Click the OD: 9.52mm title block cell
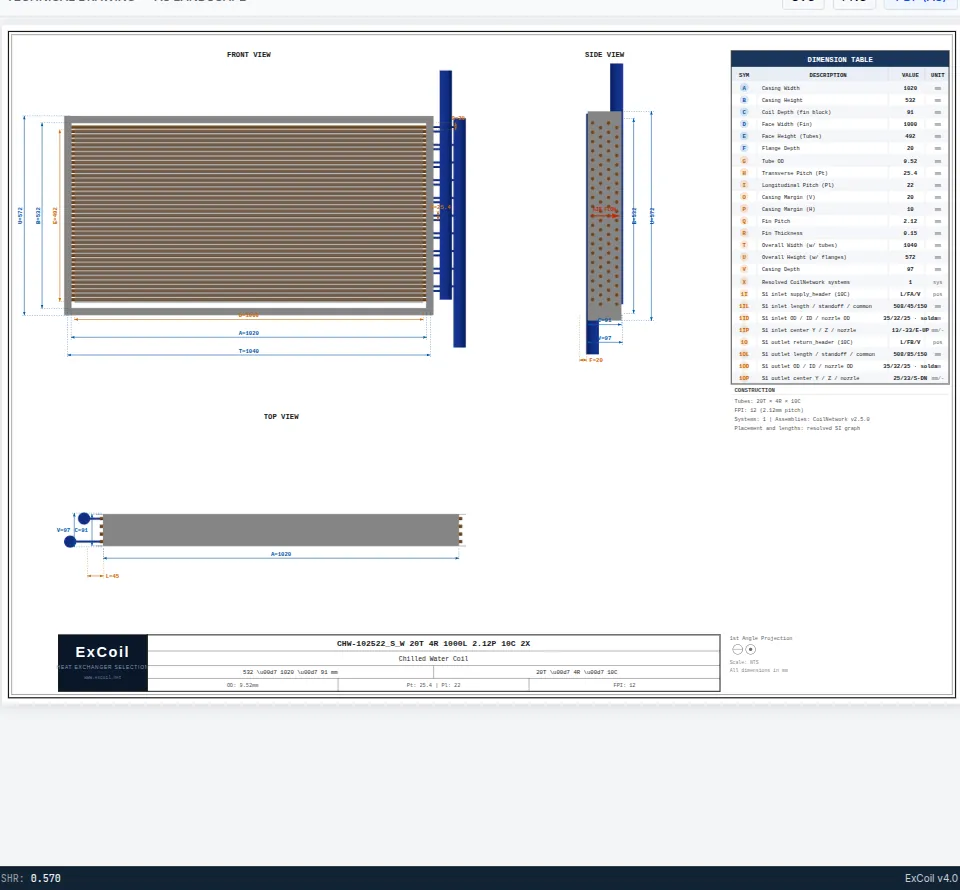The image size is (960, 890). coord(242,685)
